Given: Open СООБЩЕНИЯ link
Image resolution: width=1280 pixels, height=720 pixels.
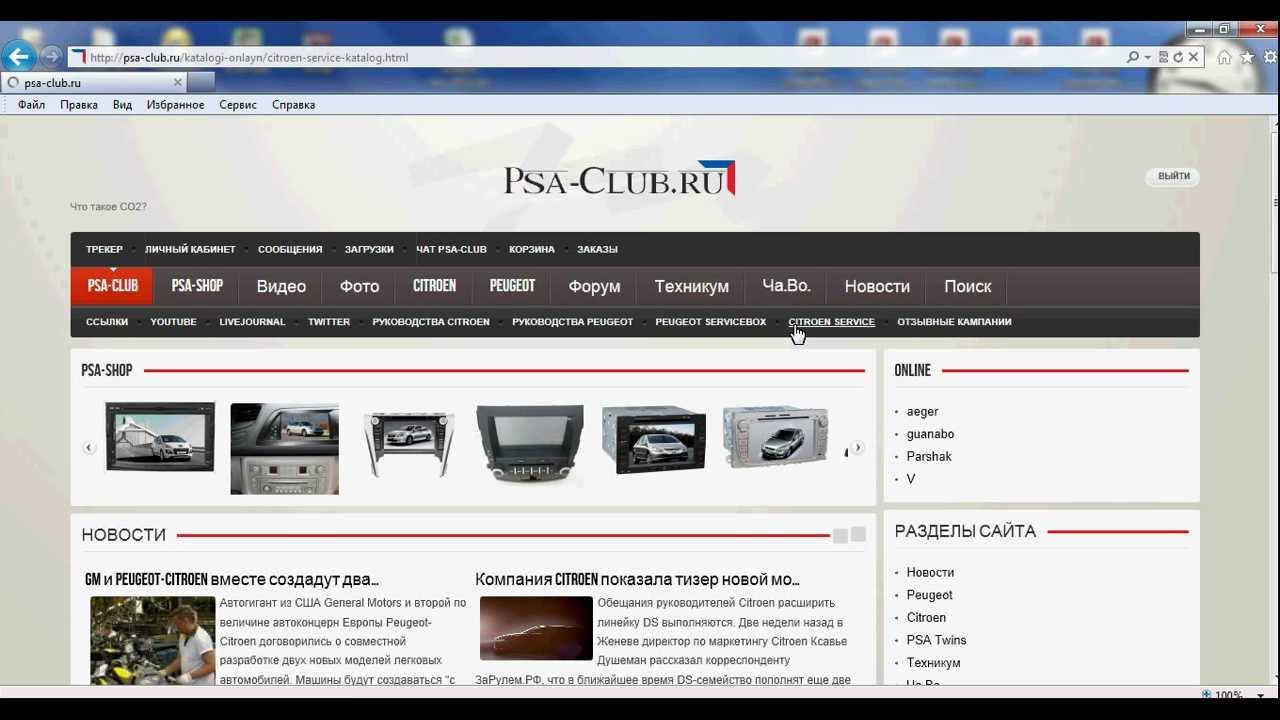Looking at the screenshot, I should pos(290,249).
